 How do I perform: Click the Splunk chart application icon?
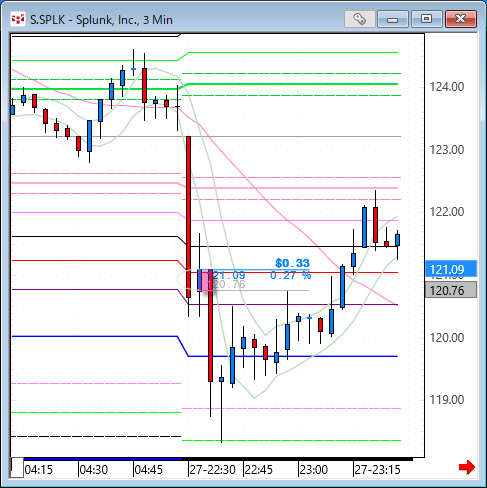tap(18, 19)
